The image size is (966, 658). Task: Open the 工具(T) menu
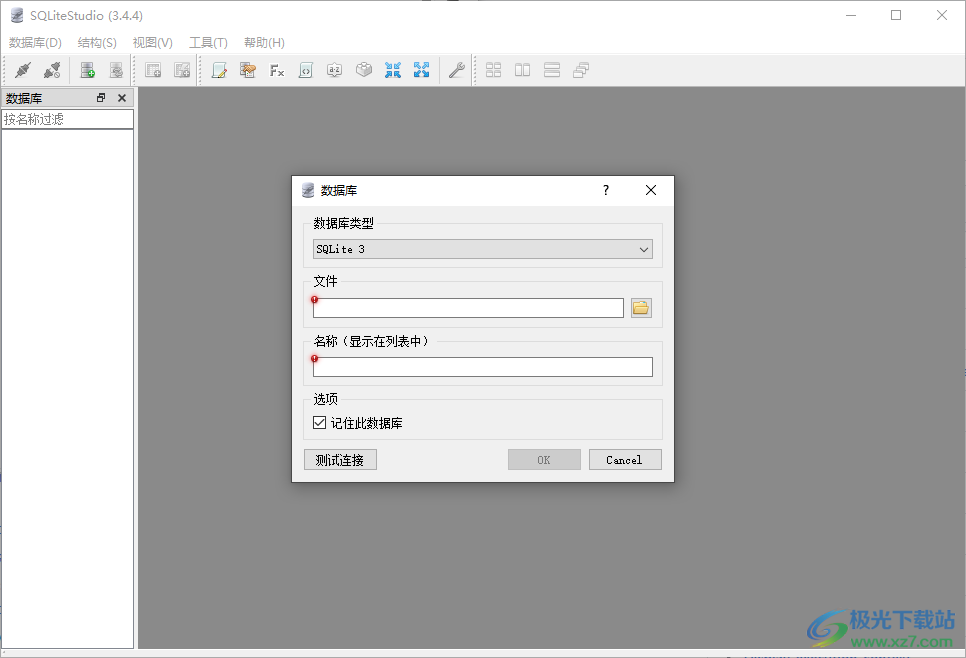point(208,43)
